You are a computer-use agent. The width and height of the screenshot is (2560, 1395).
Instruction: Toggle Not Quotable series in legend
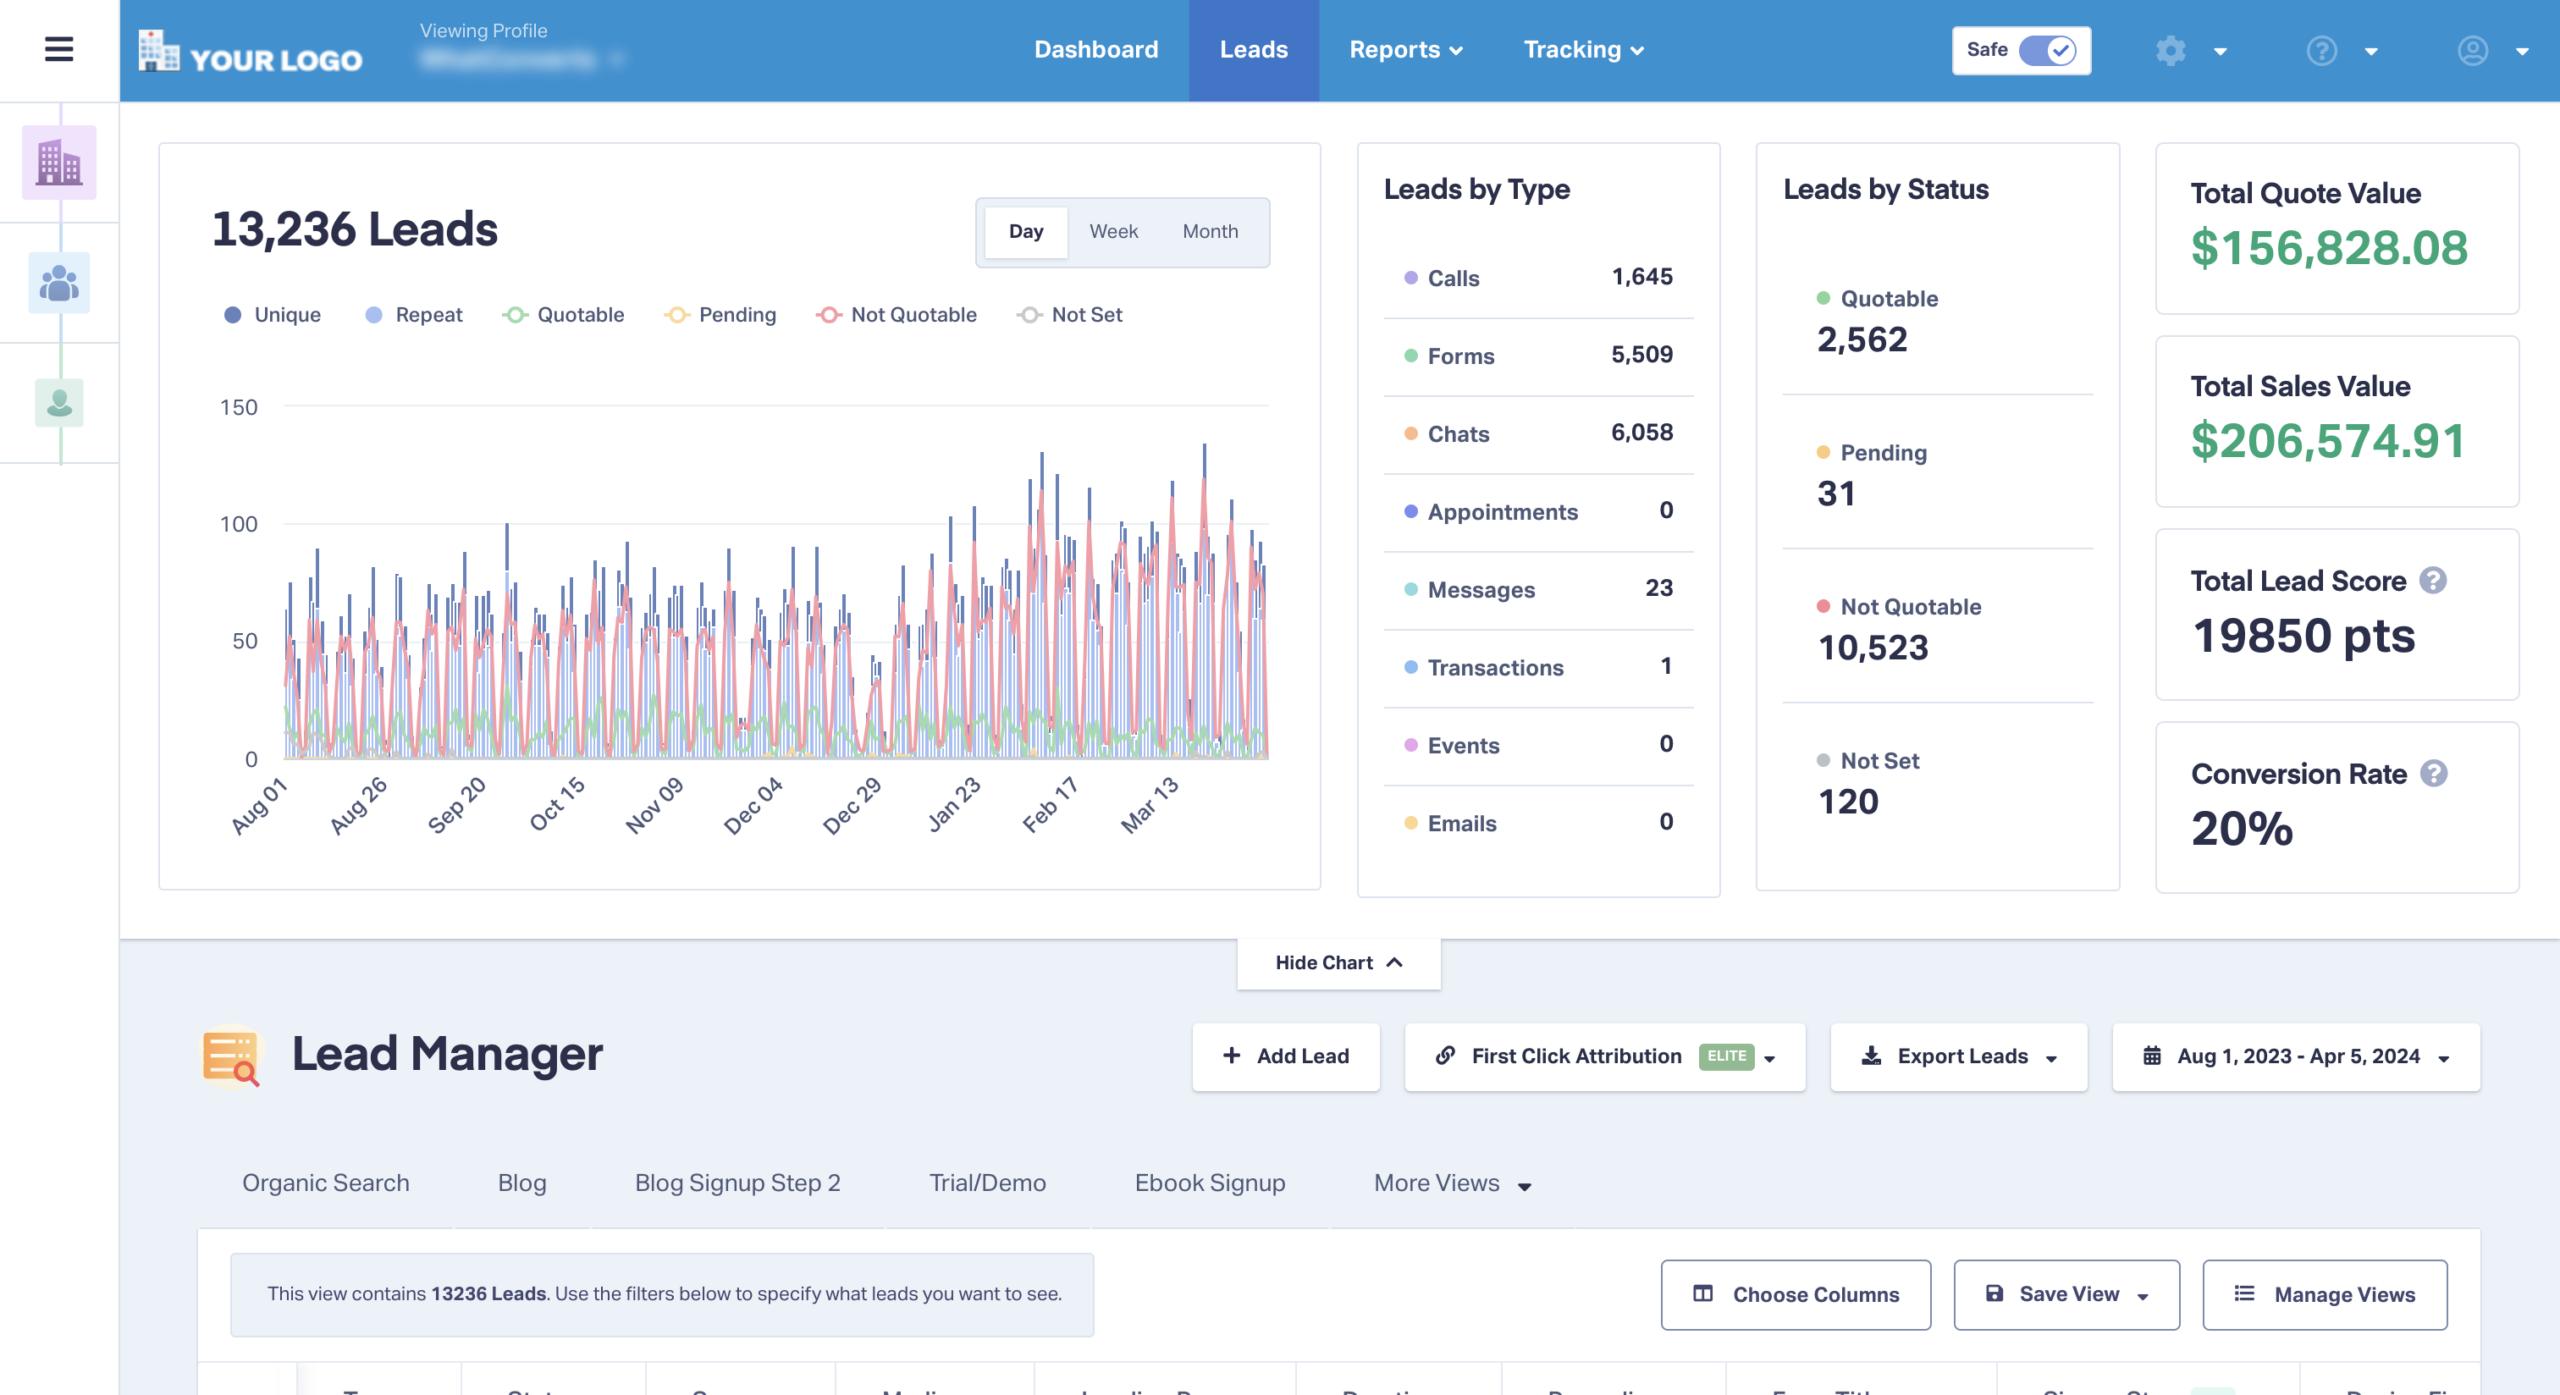click(x=896, y=315)
